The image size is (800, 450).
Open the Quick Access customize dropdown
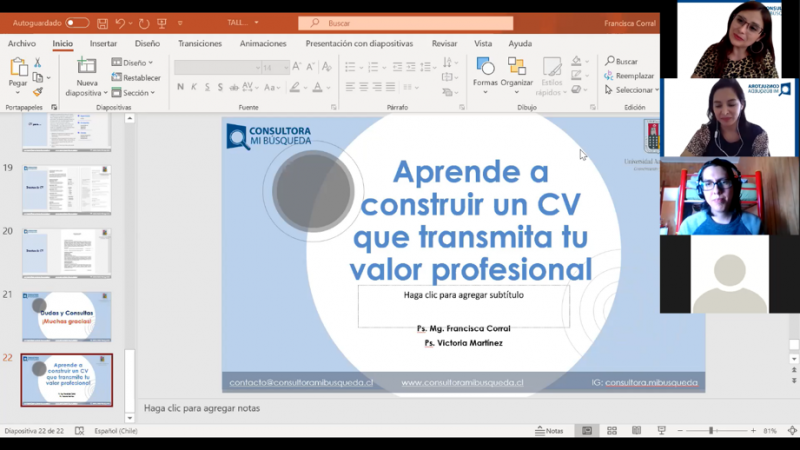180,23
